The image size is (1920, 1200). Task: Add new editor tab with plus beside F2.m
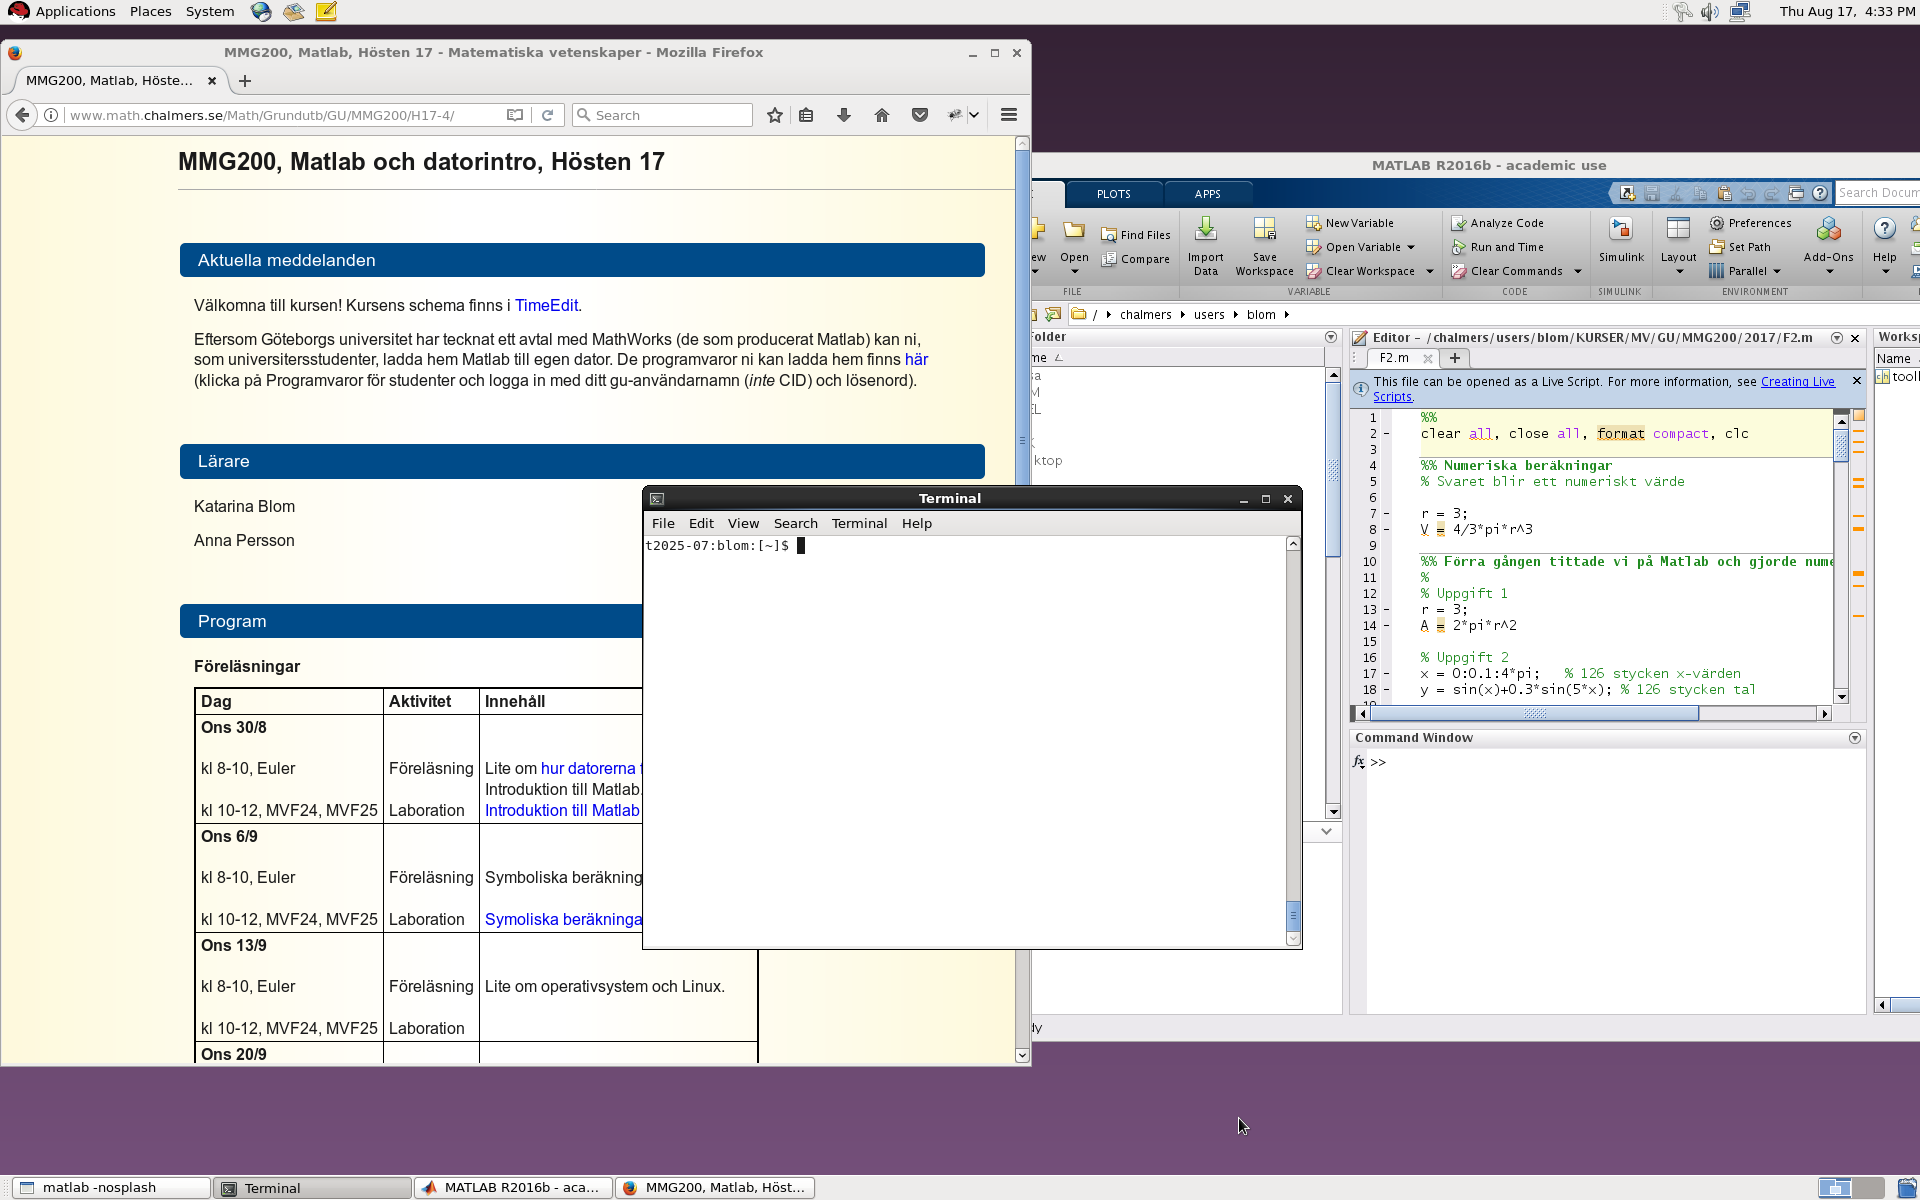(1455, 358)
